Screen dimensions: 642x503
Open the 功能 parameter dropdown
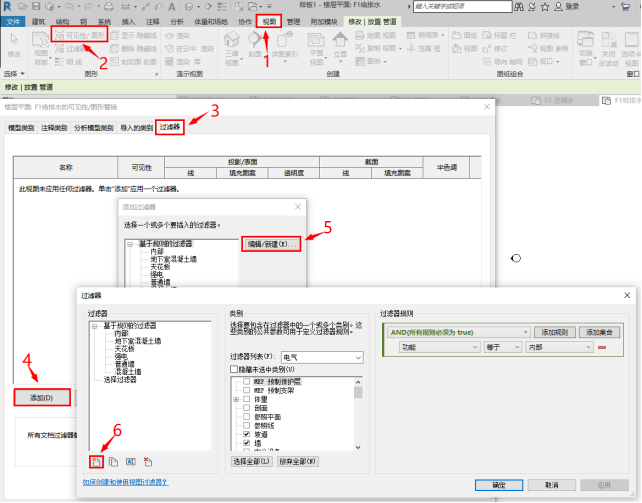439,347
